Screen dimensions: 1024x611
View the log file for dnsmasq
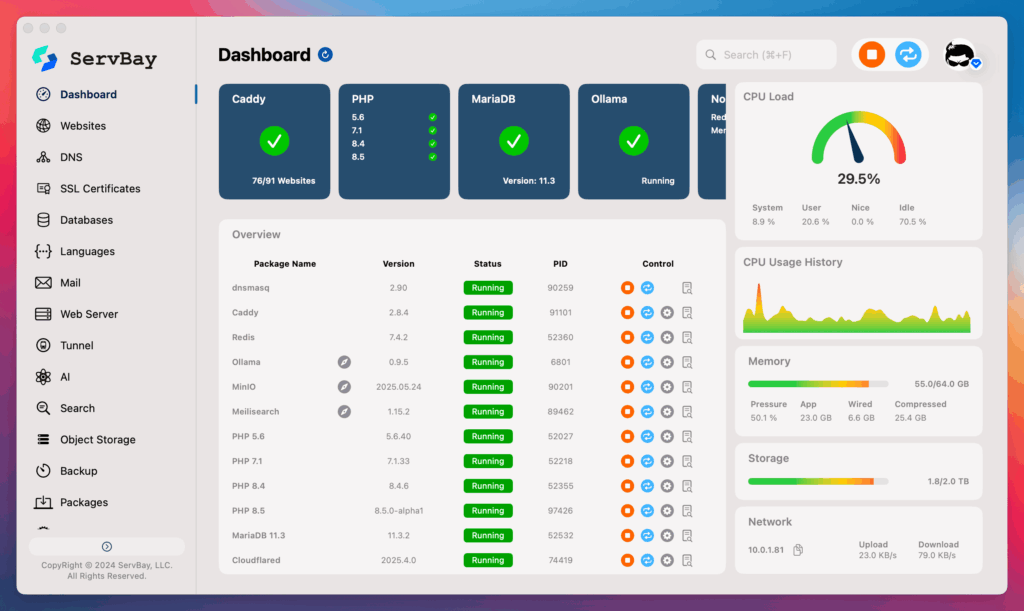point(687,288)
